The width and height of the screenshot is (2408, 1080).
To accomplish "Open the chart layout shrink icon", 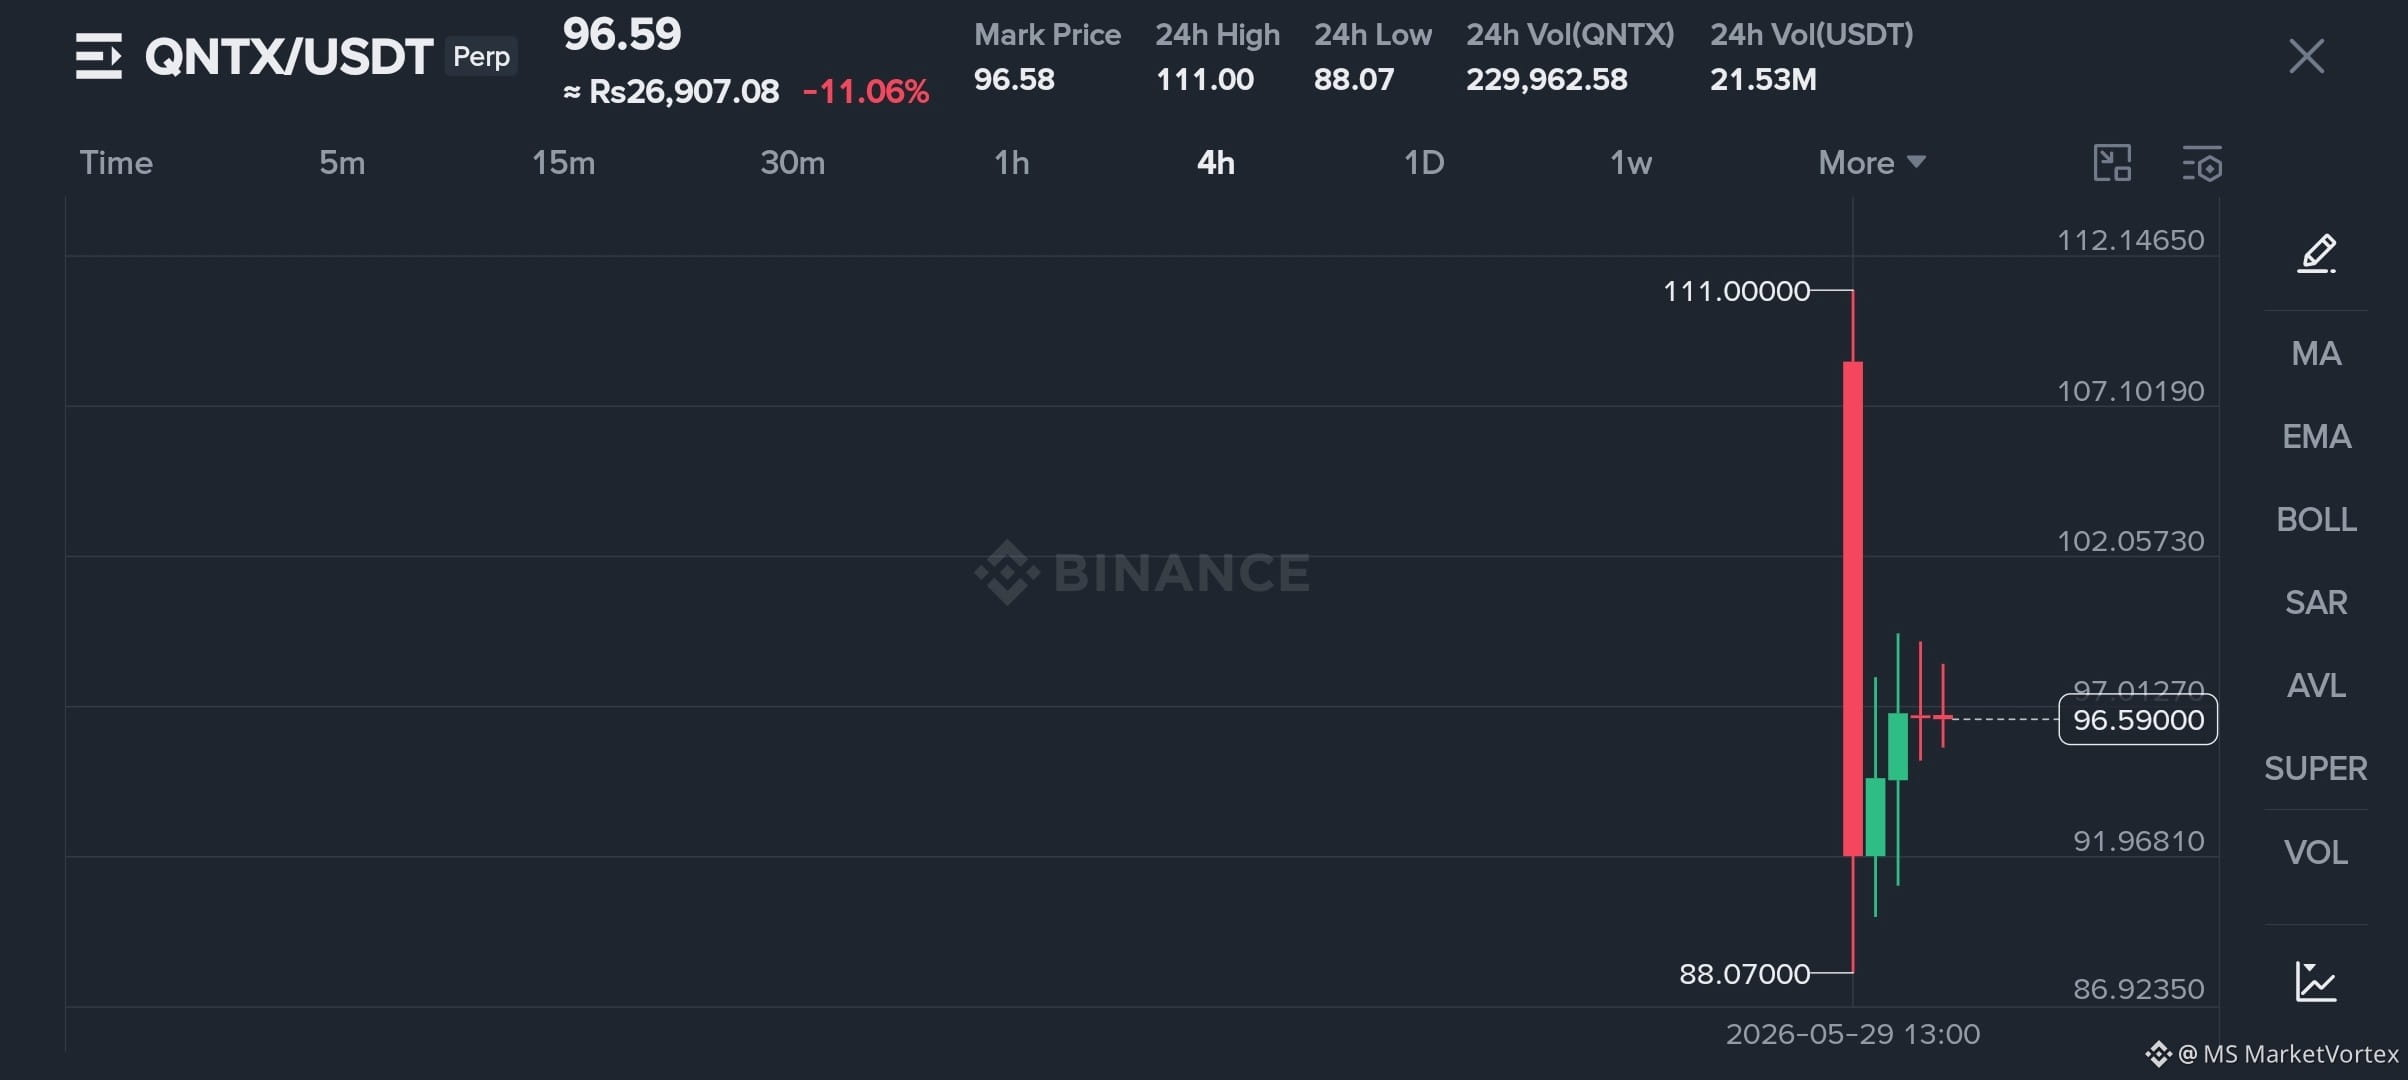I will [2112, 163].
